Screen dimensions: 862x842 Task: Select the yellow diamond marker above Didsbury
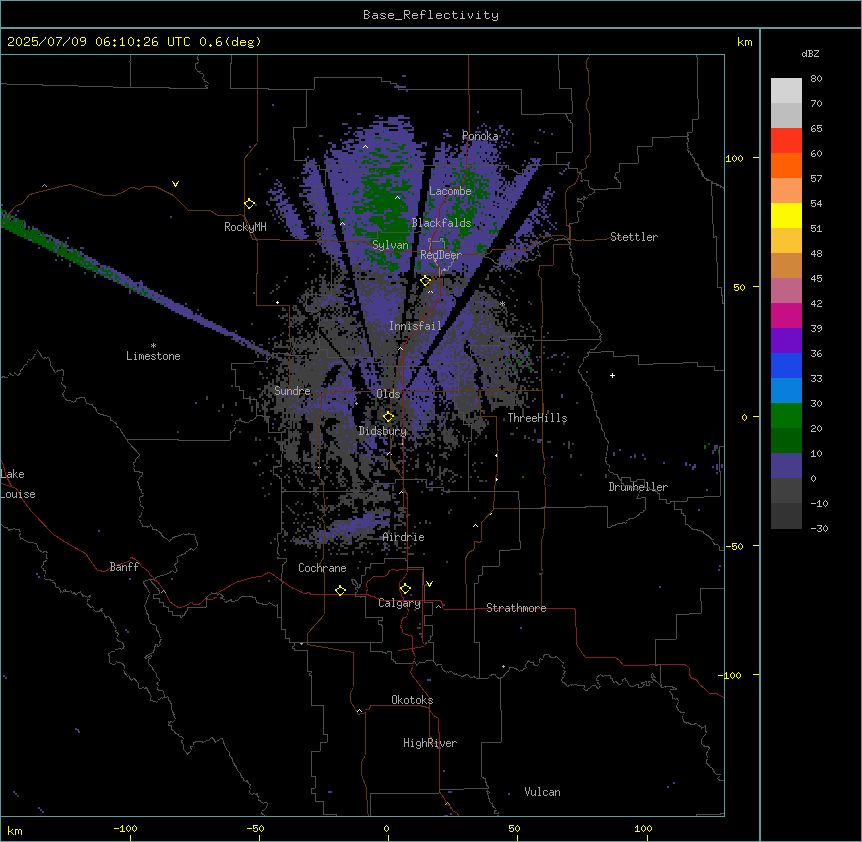click(388, 417)
